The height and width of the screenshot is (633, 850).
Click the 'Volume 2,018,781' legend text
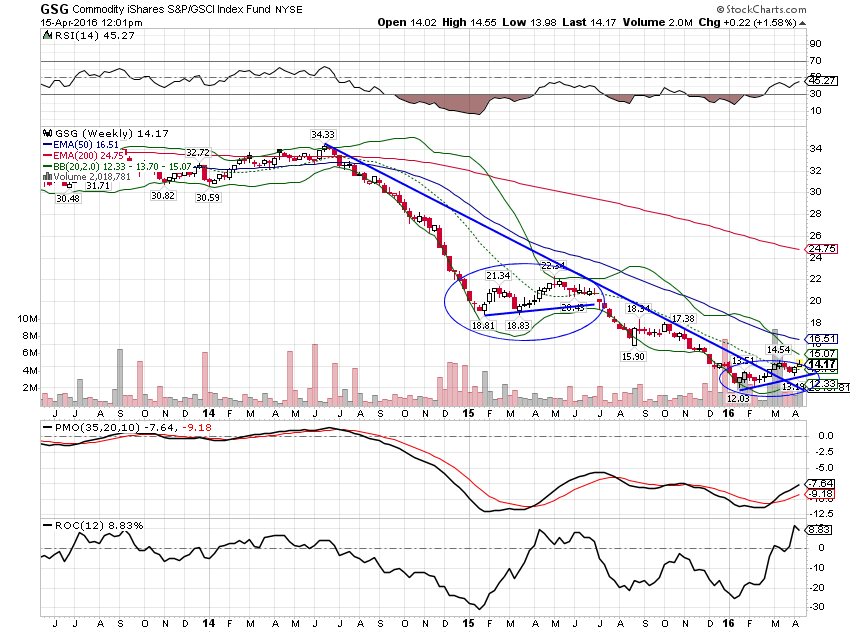[x=92, y=177]
